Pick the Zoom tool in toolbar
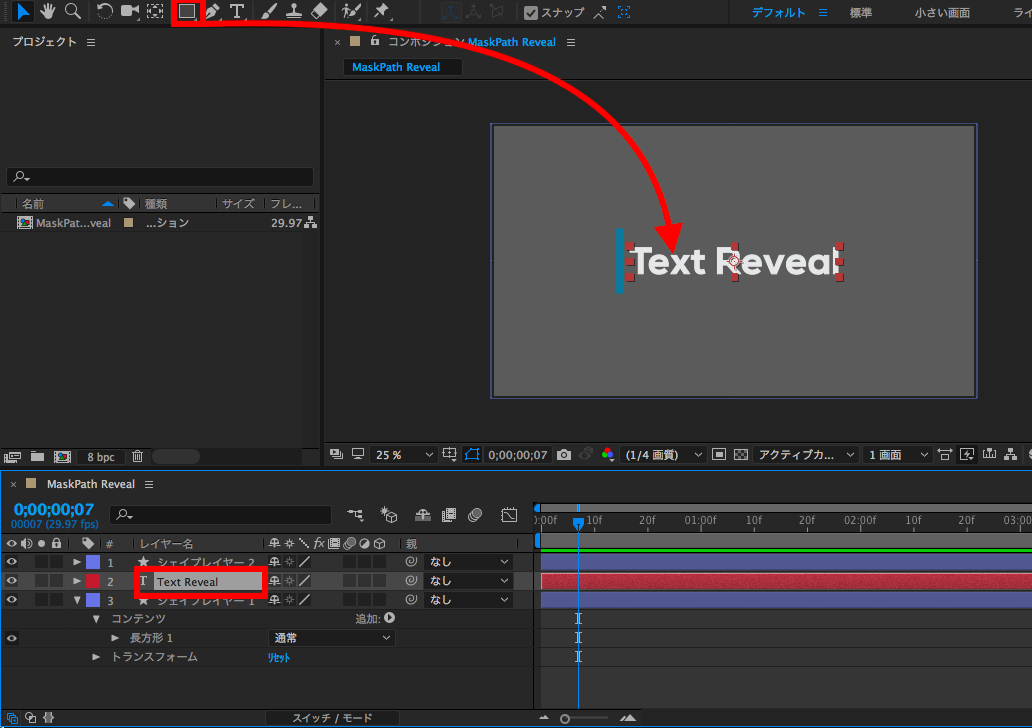The width and height of the screenshot is (1032, 728). (x=73, y=12)
